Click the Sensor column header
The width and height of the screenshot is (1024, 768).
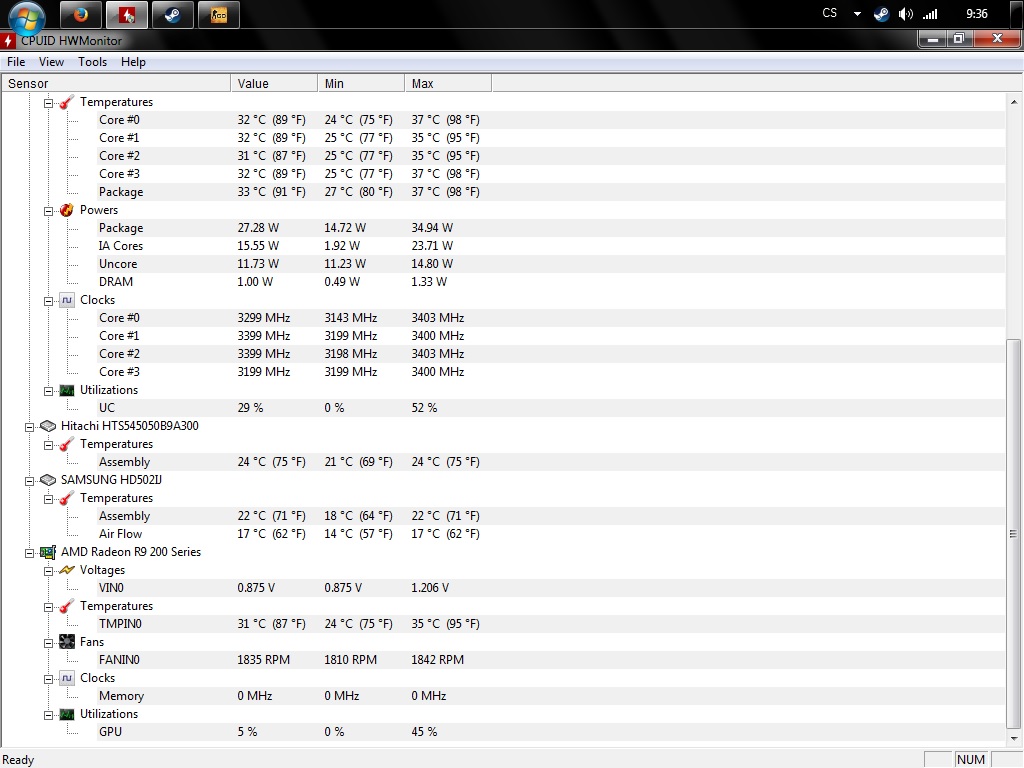116,84
